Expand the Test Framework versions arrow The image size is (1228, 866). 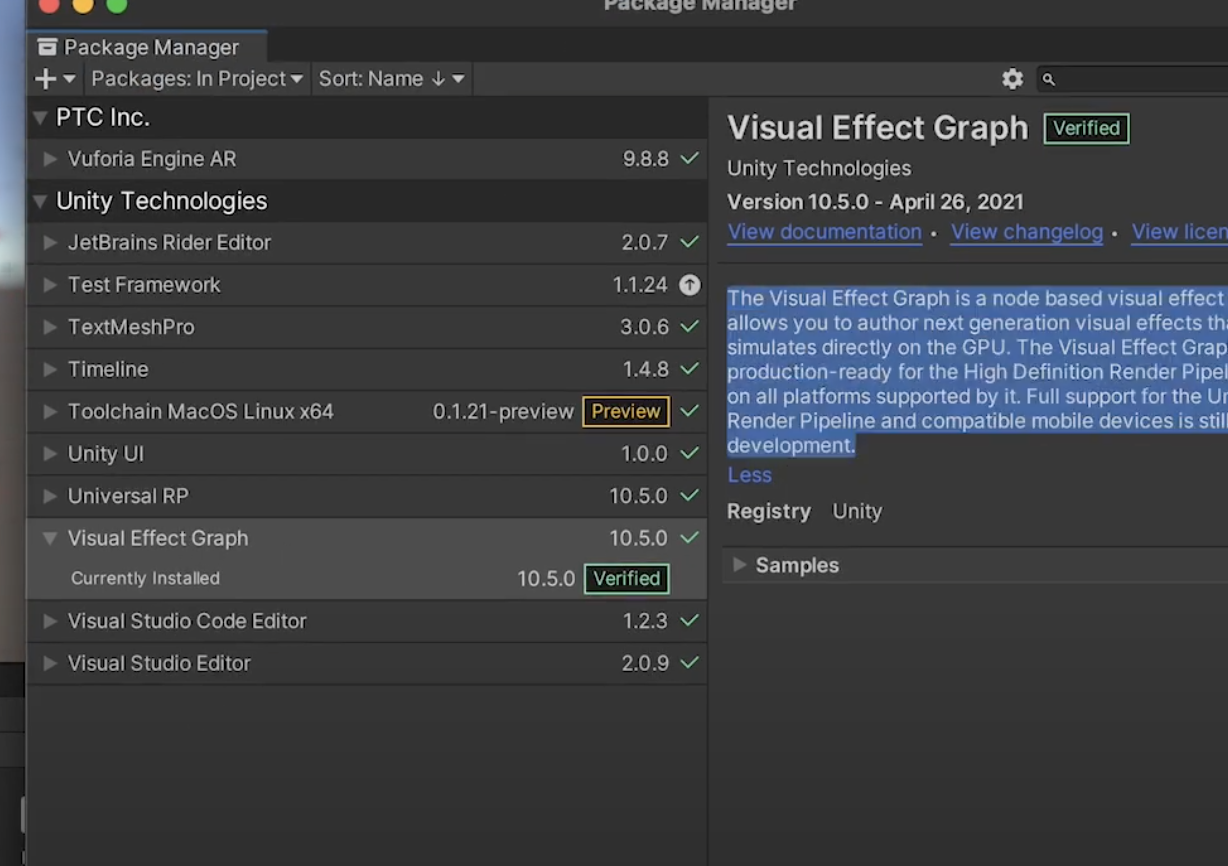pyautogui.click(x=49, y=285)
